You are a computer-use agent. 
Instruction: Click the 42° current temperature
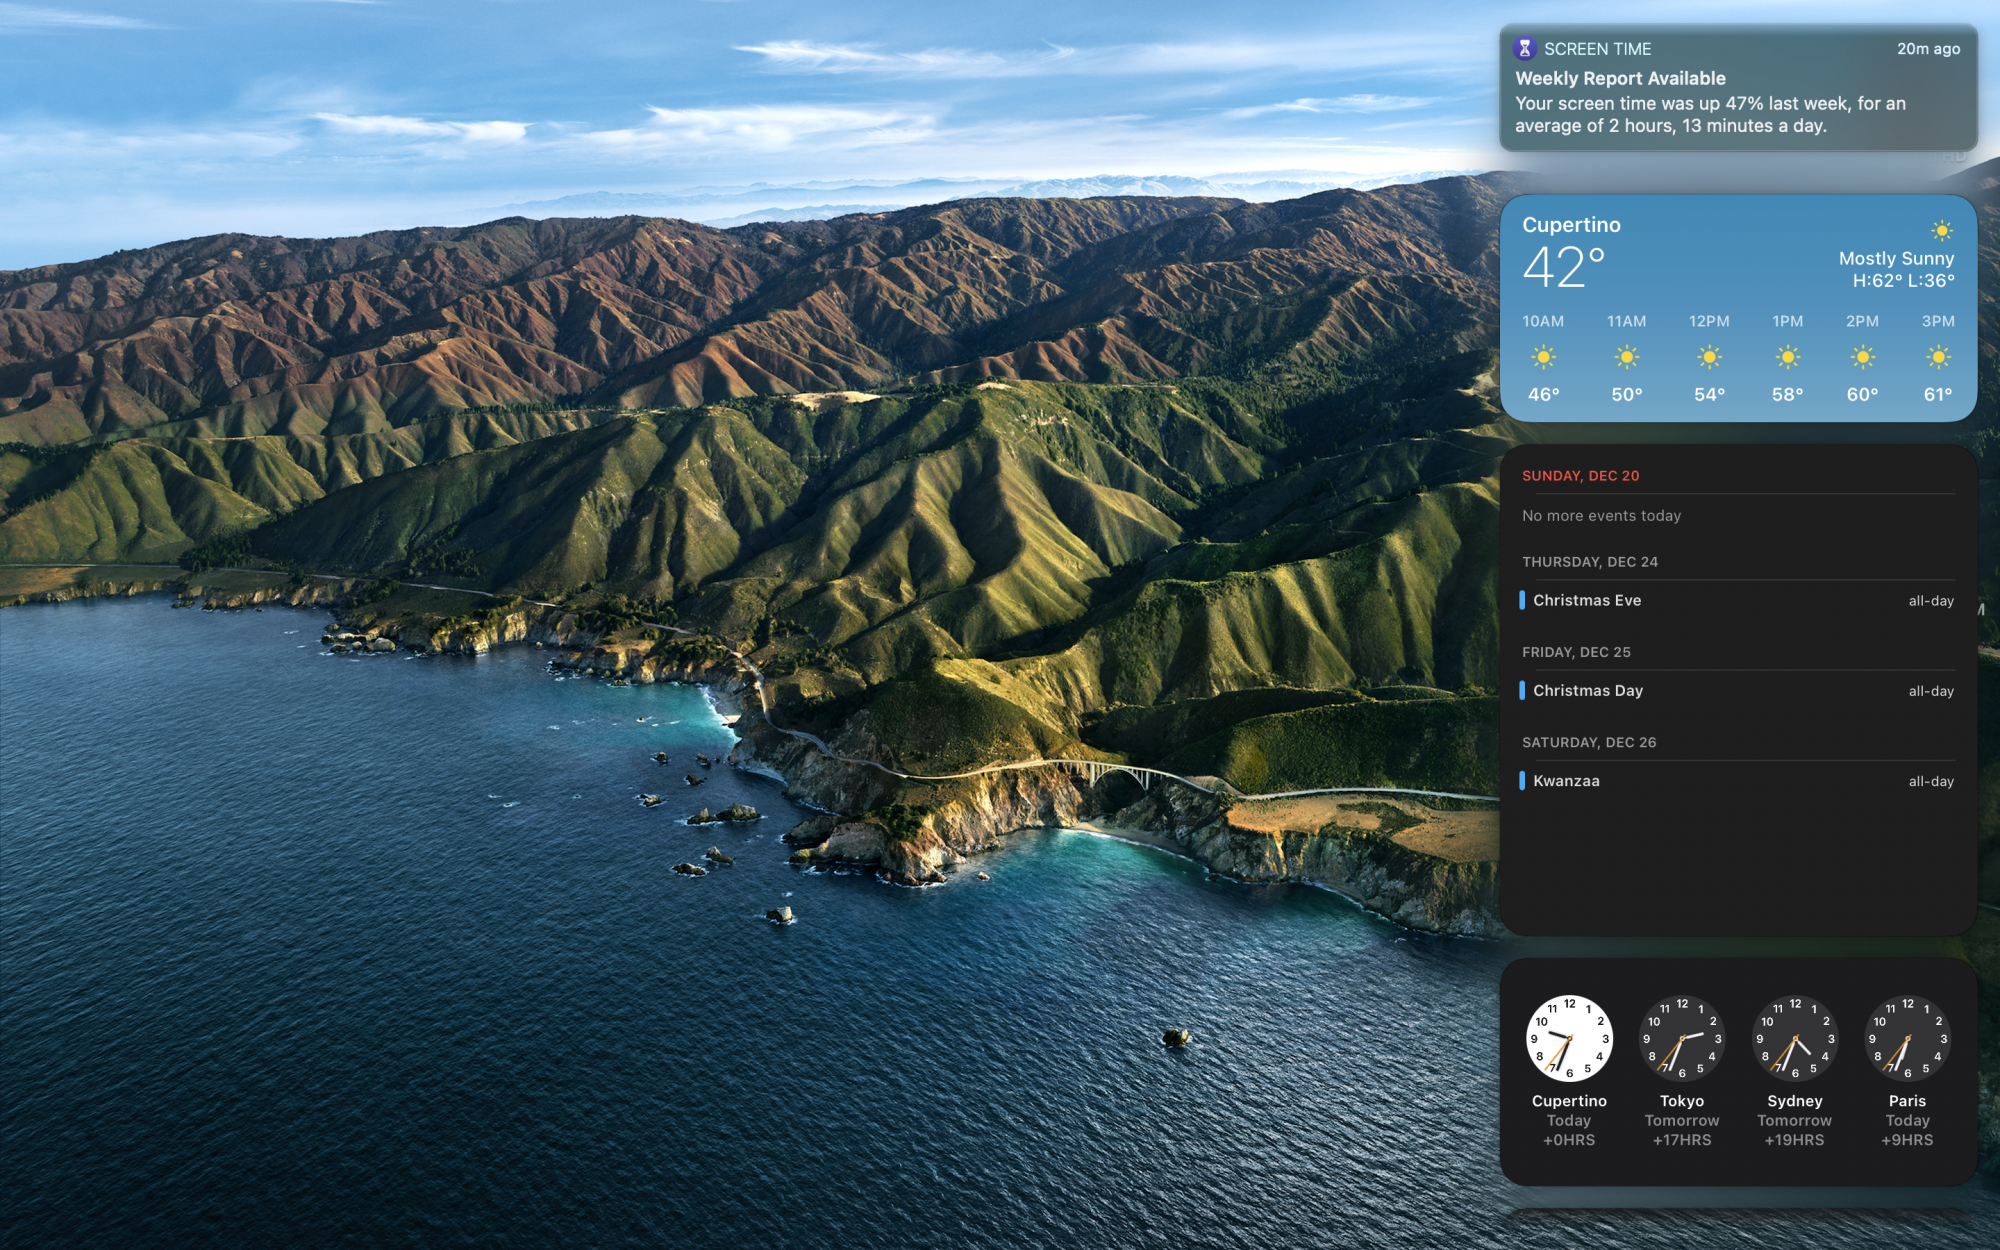click(x=1563, y=268)
